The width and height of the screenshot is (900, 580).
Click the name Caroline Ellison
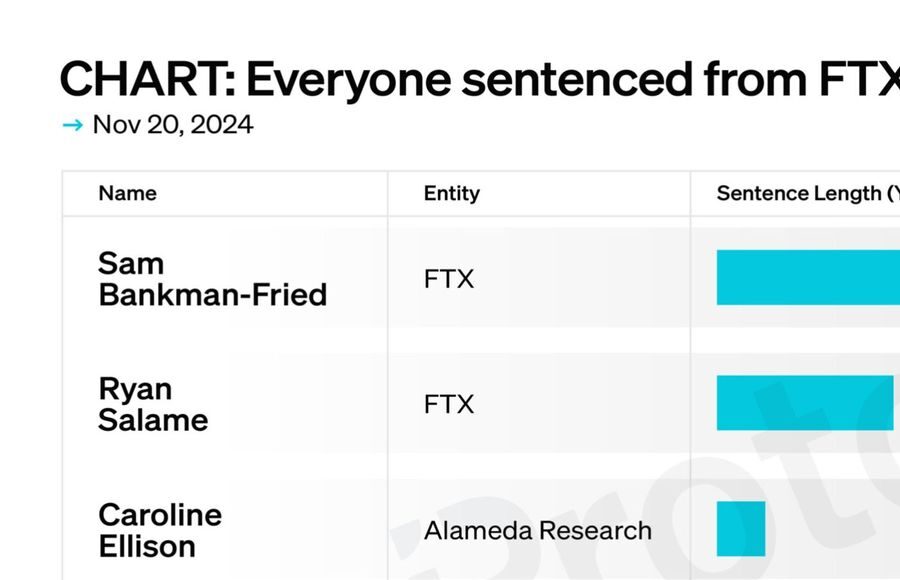[x=160, y=530]
